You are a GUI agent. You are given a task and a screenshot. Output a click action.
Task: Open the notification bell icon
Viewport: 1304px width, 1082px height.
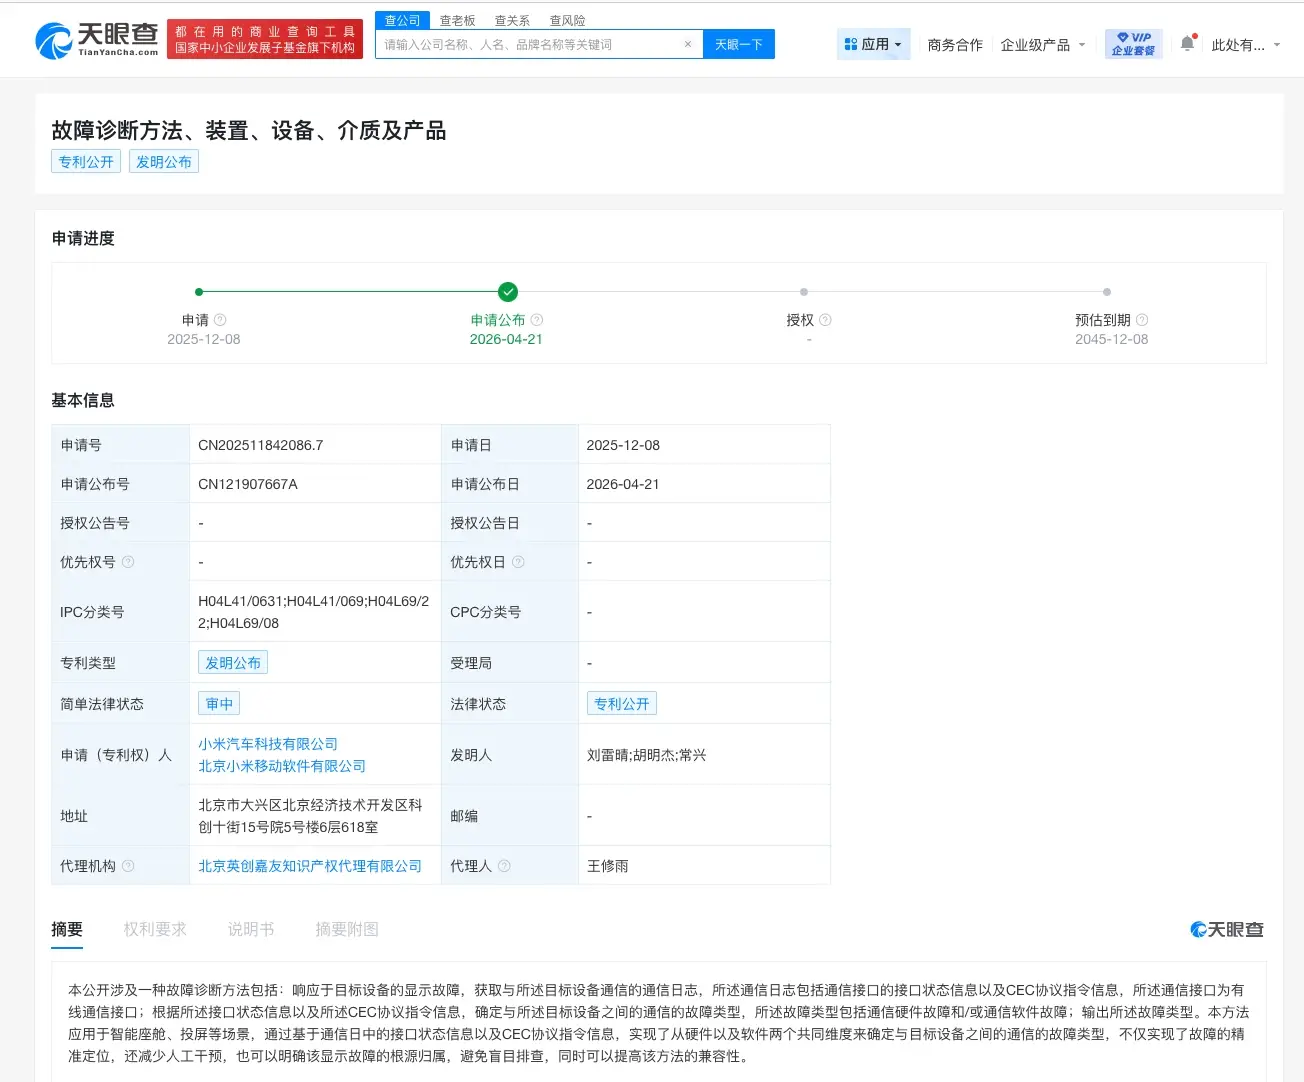1186,42
